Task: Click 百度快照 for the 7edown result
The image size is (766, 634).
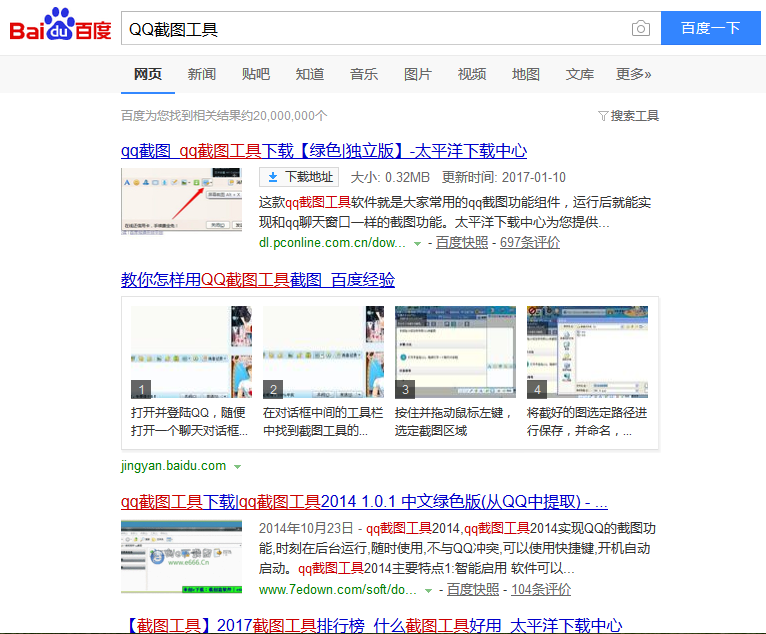Action: (473, 590)
